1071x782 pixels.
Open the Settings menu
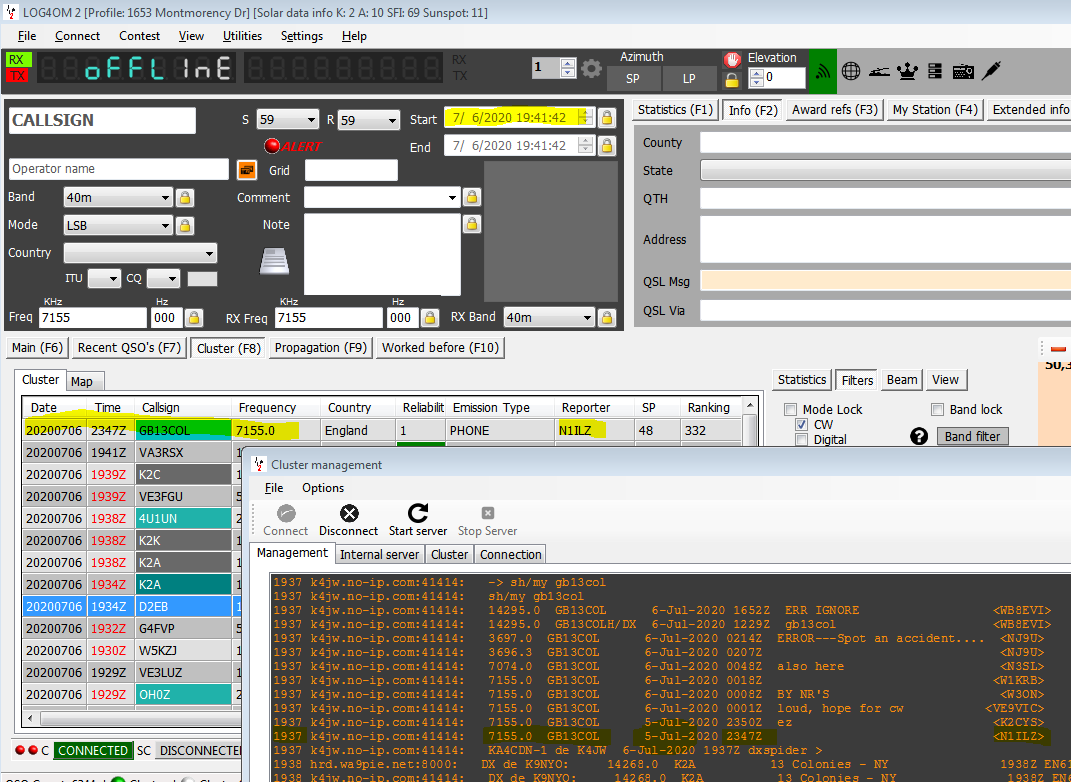[302, 36]
